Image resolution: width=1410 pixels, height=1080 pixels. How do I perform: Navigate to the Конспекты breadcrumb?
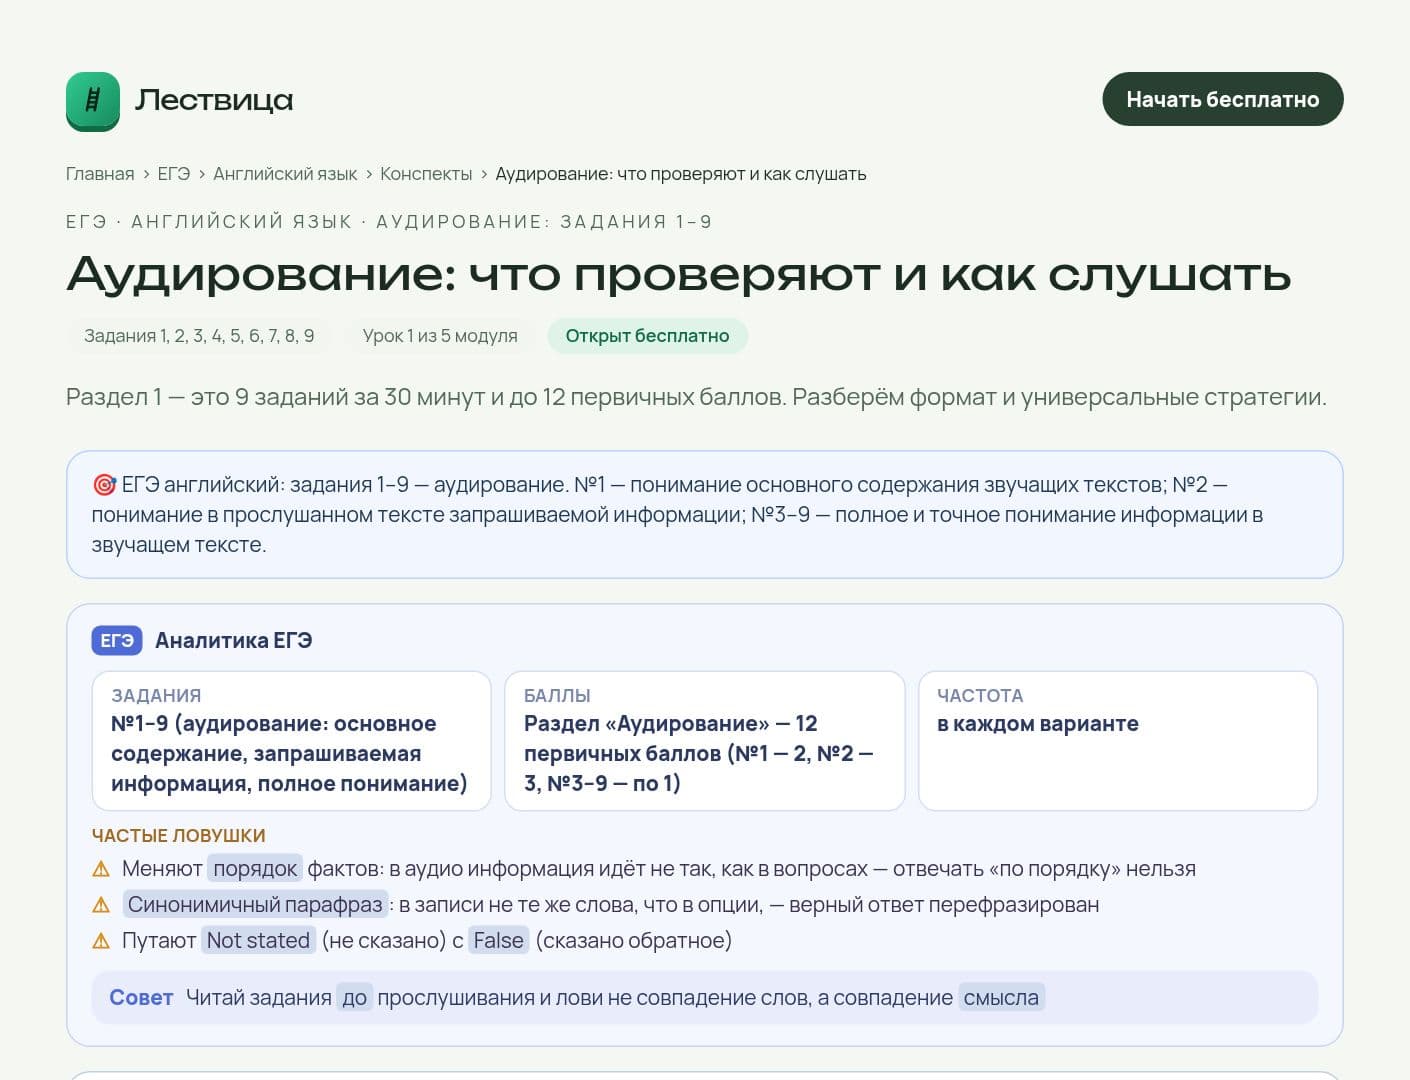pyautogui.click(x=426, y=174)
